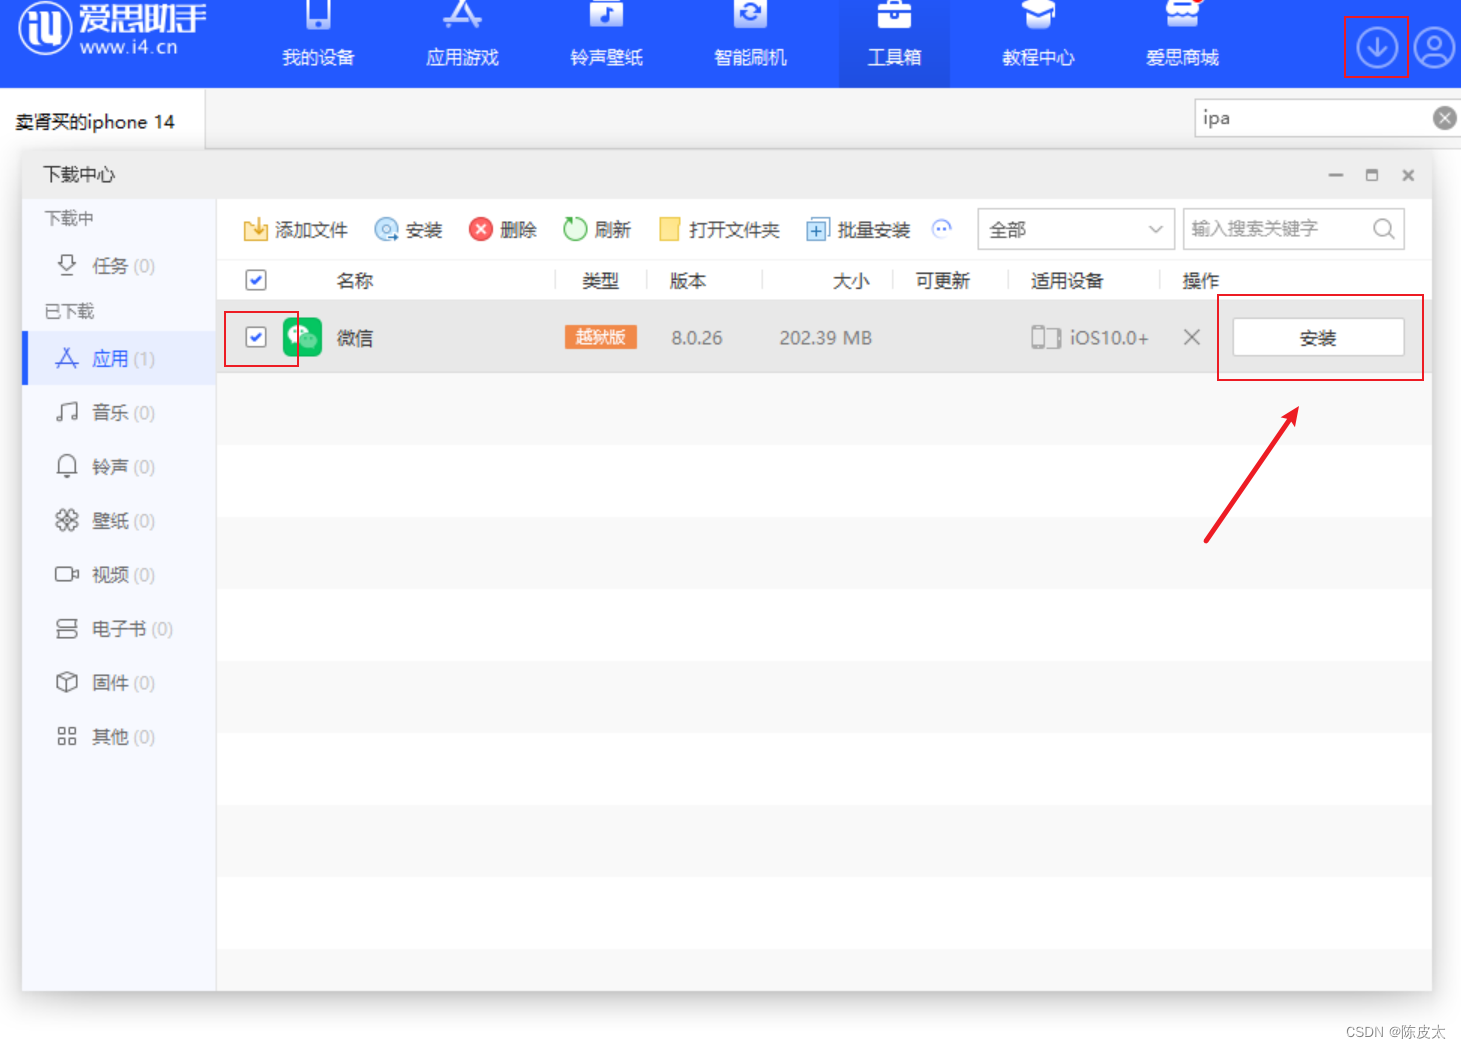The width and height of the screenshot is (1461, 1049).
Task: Sort by the 版本 column header
Action: click(x=688, y=281)
